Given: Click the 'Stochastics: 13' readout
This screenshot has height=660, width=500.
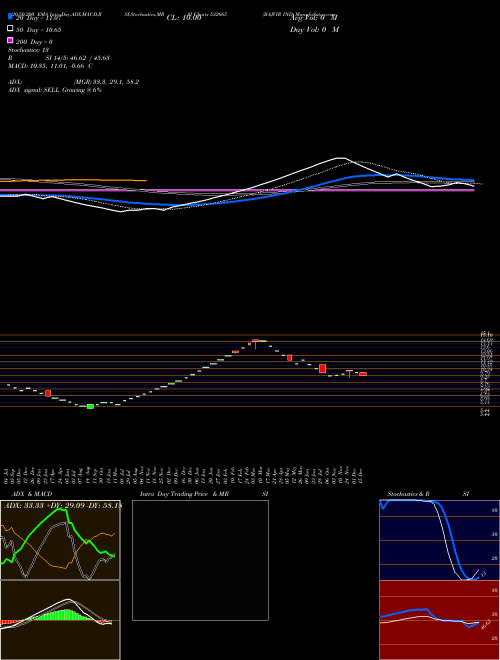Looking at the screenshot, I should coord(28,50).
